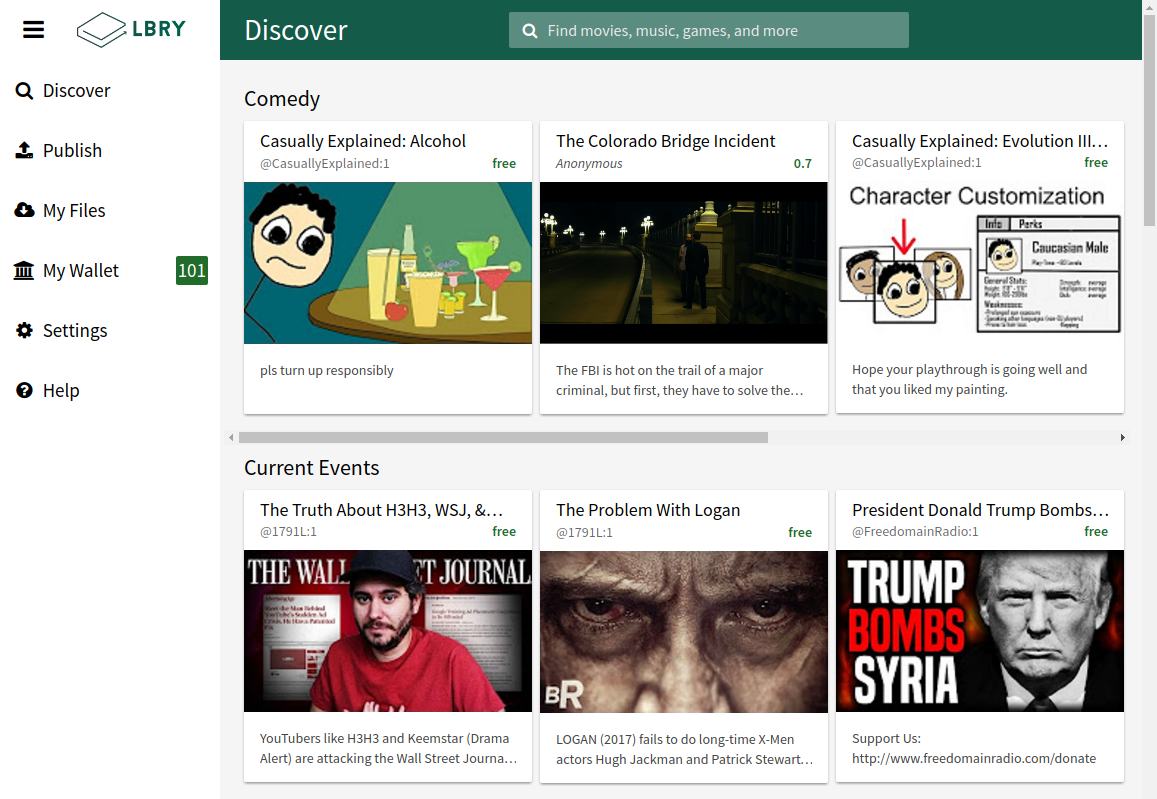Click the Character Customization thumbnail
The height and width of the screenshot is (799, 1157).
(x=980, y=262)
